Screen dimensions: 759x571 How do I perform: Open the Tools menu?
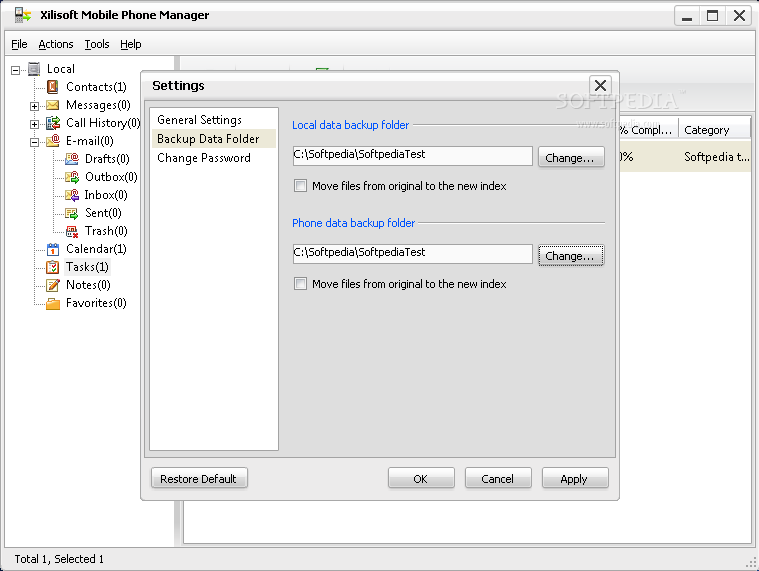click(97, 44)
